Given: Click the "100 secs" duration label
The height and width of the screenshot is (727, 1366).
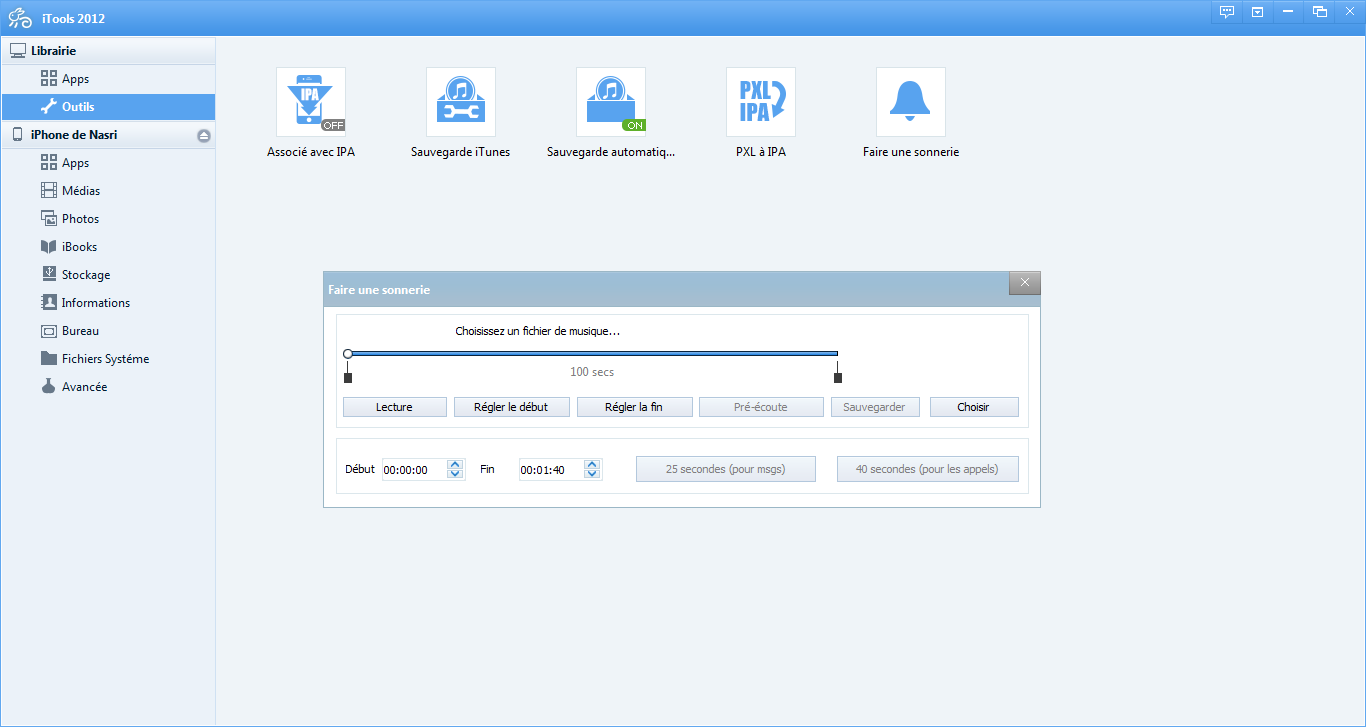Looking at the screenshot, I should 592,372.
